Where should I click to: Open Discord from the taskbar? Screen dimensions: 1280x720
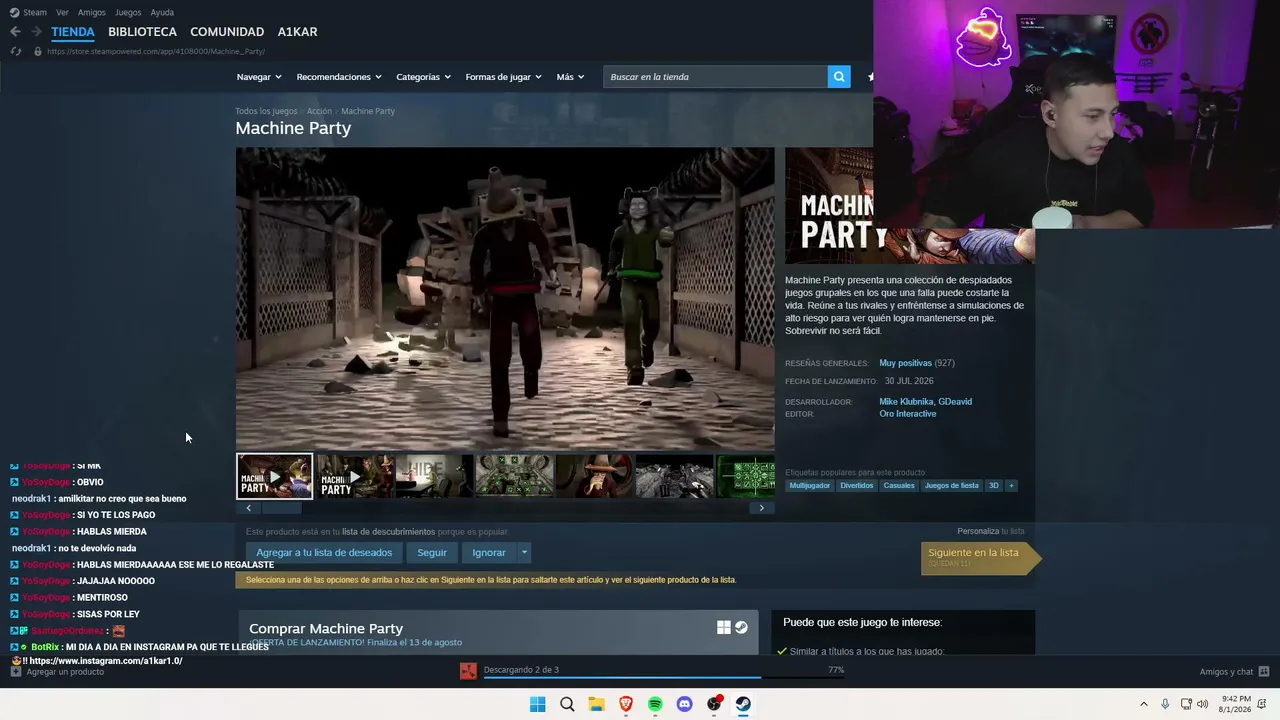(x=684, y=704)
